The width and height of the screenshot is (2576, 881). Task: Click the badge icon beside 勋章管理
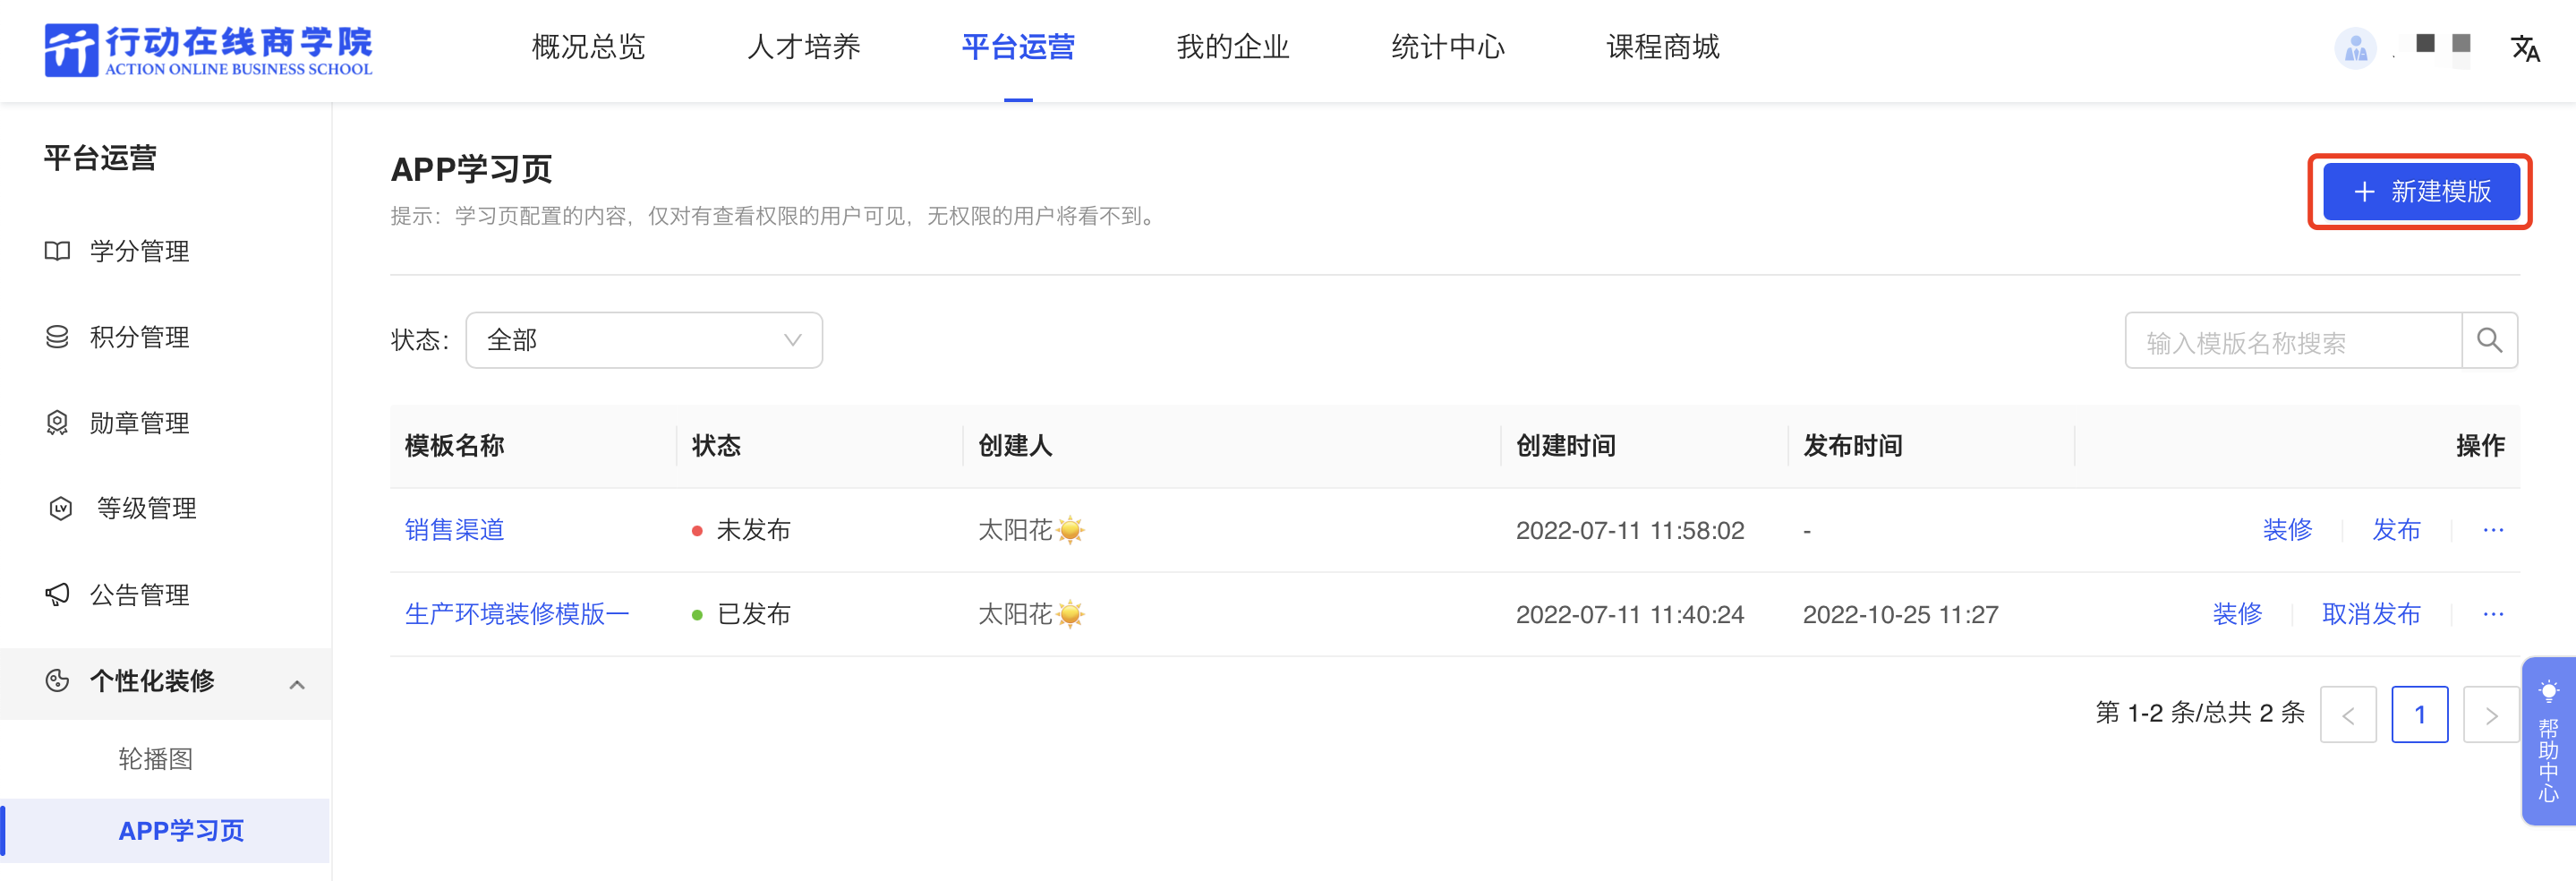pos(58,423)
